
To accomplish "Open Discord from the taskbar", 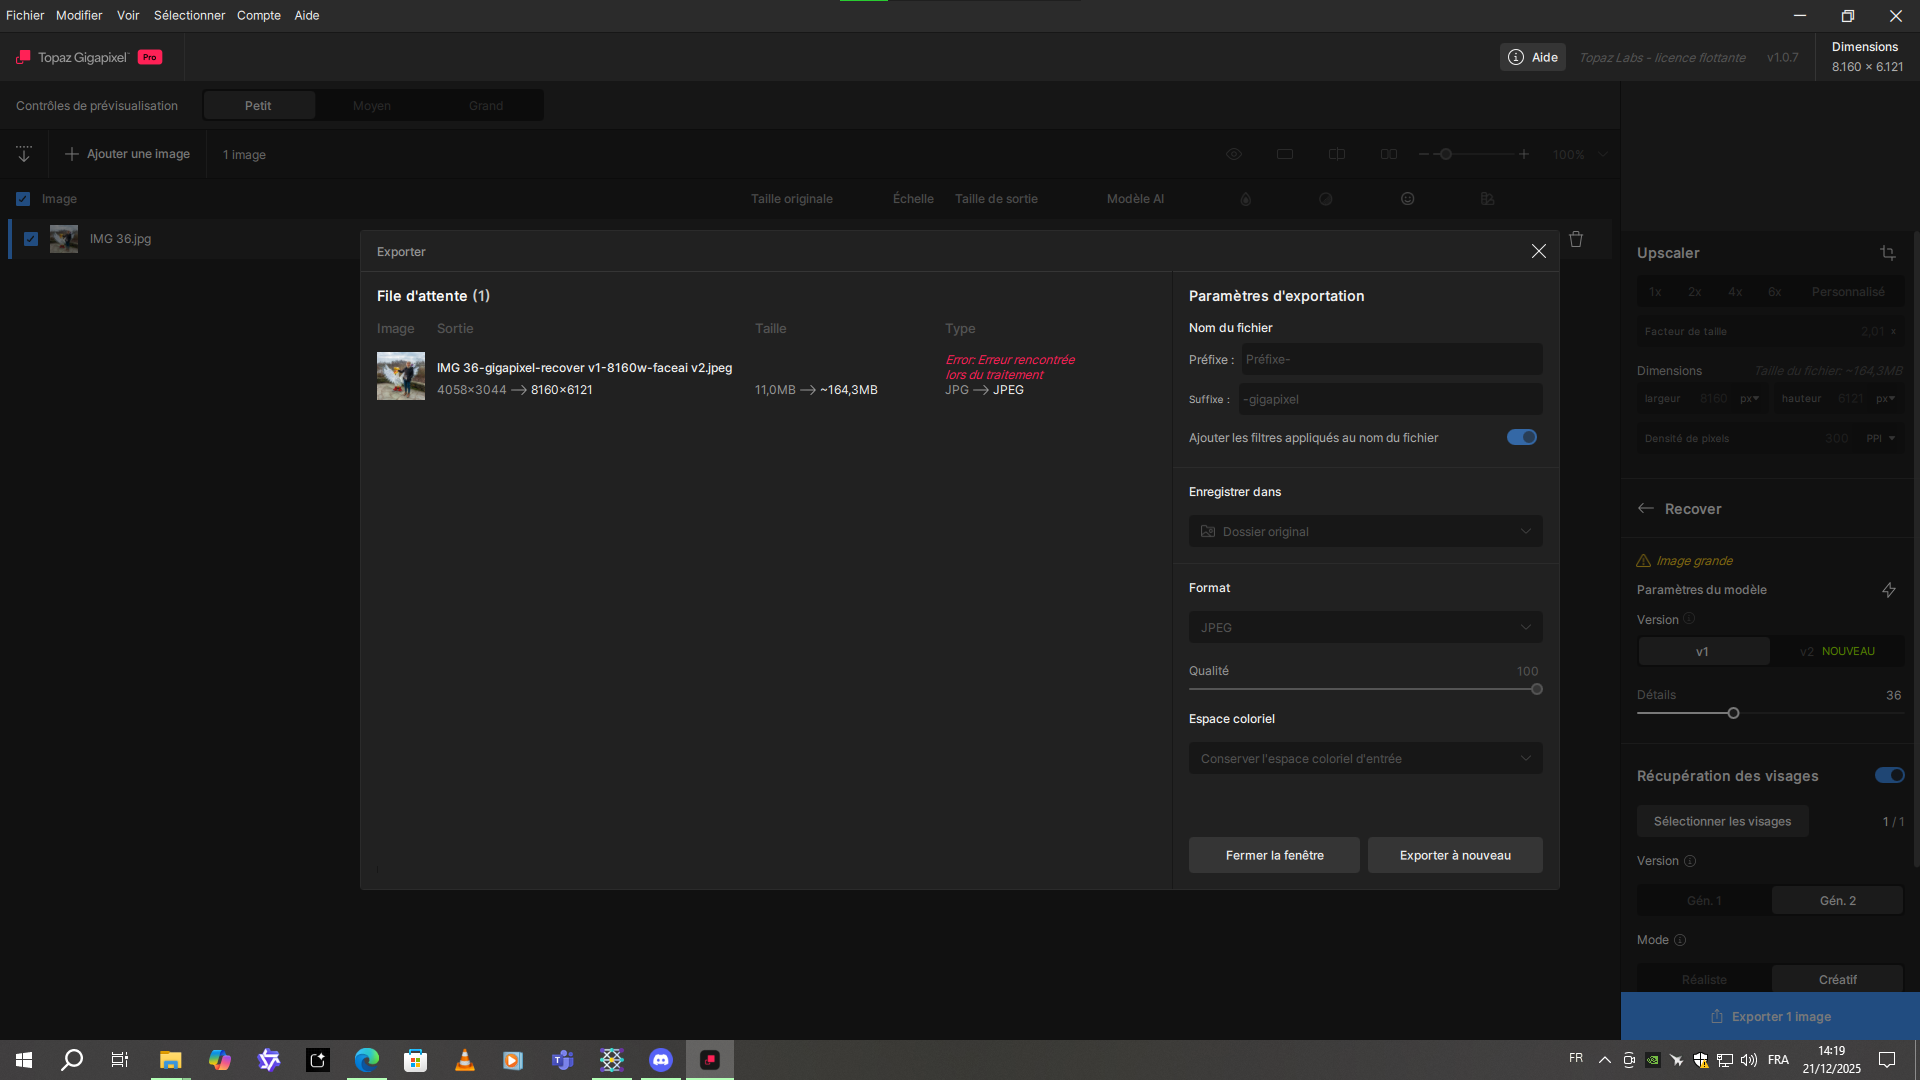I will tap(661, 1060).
